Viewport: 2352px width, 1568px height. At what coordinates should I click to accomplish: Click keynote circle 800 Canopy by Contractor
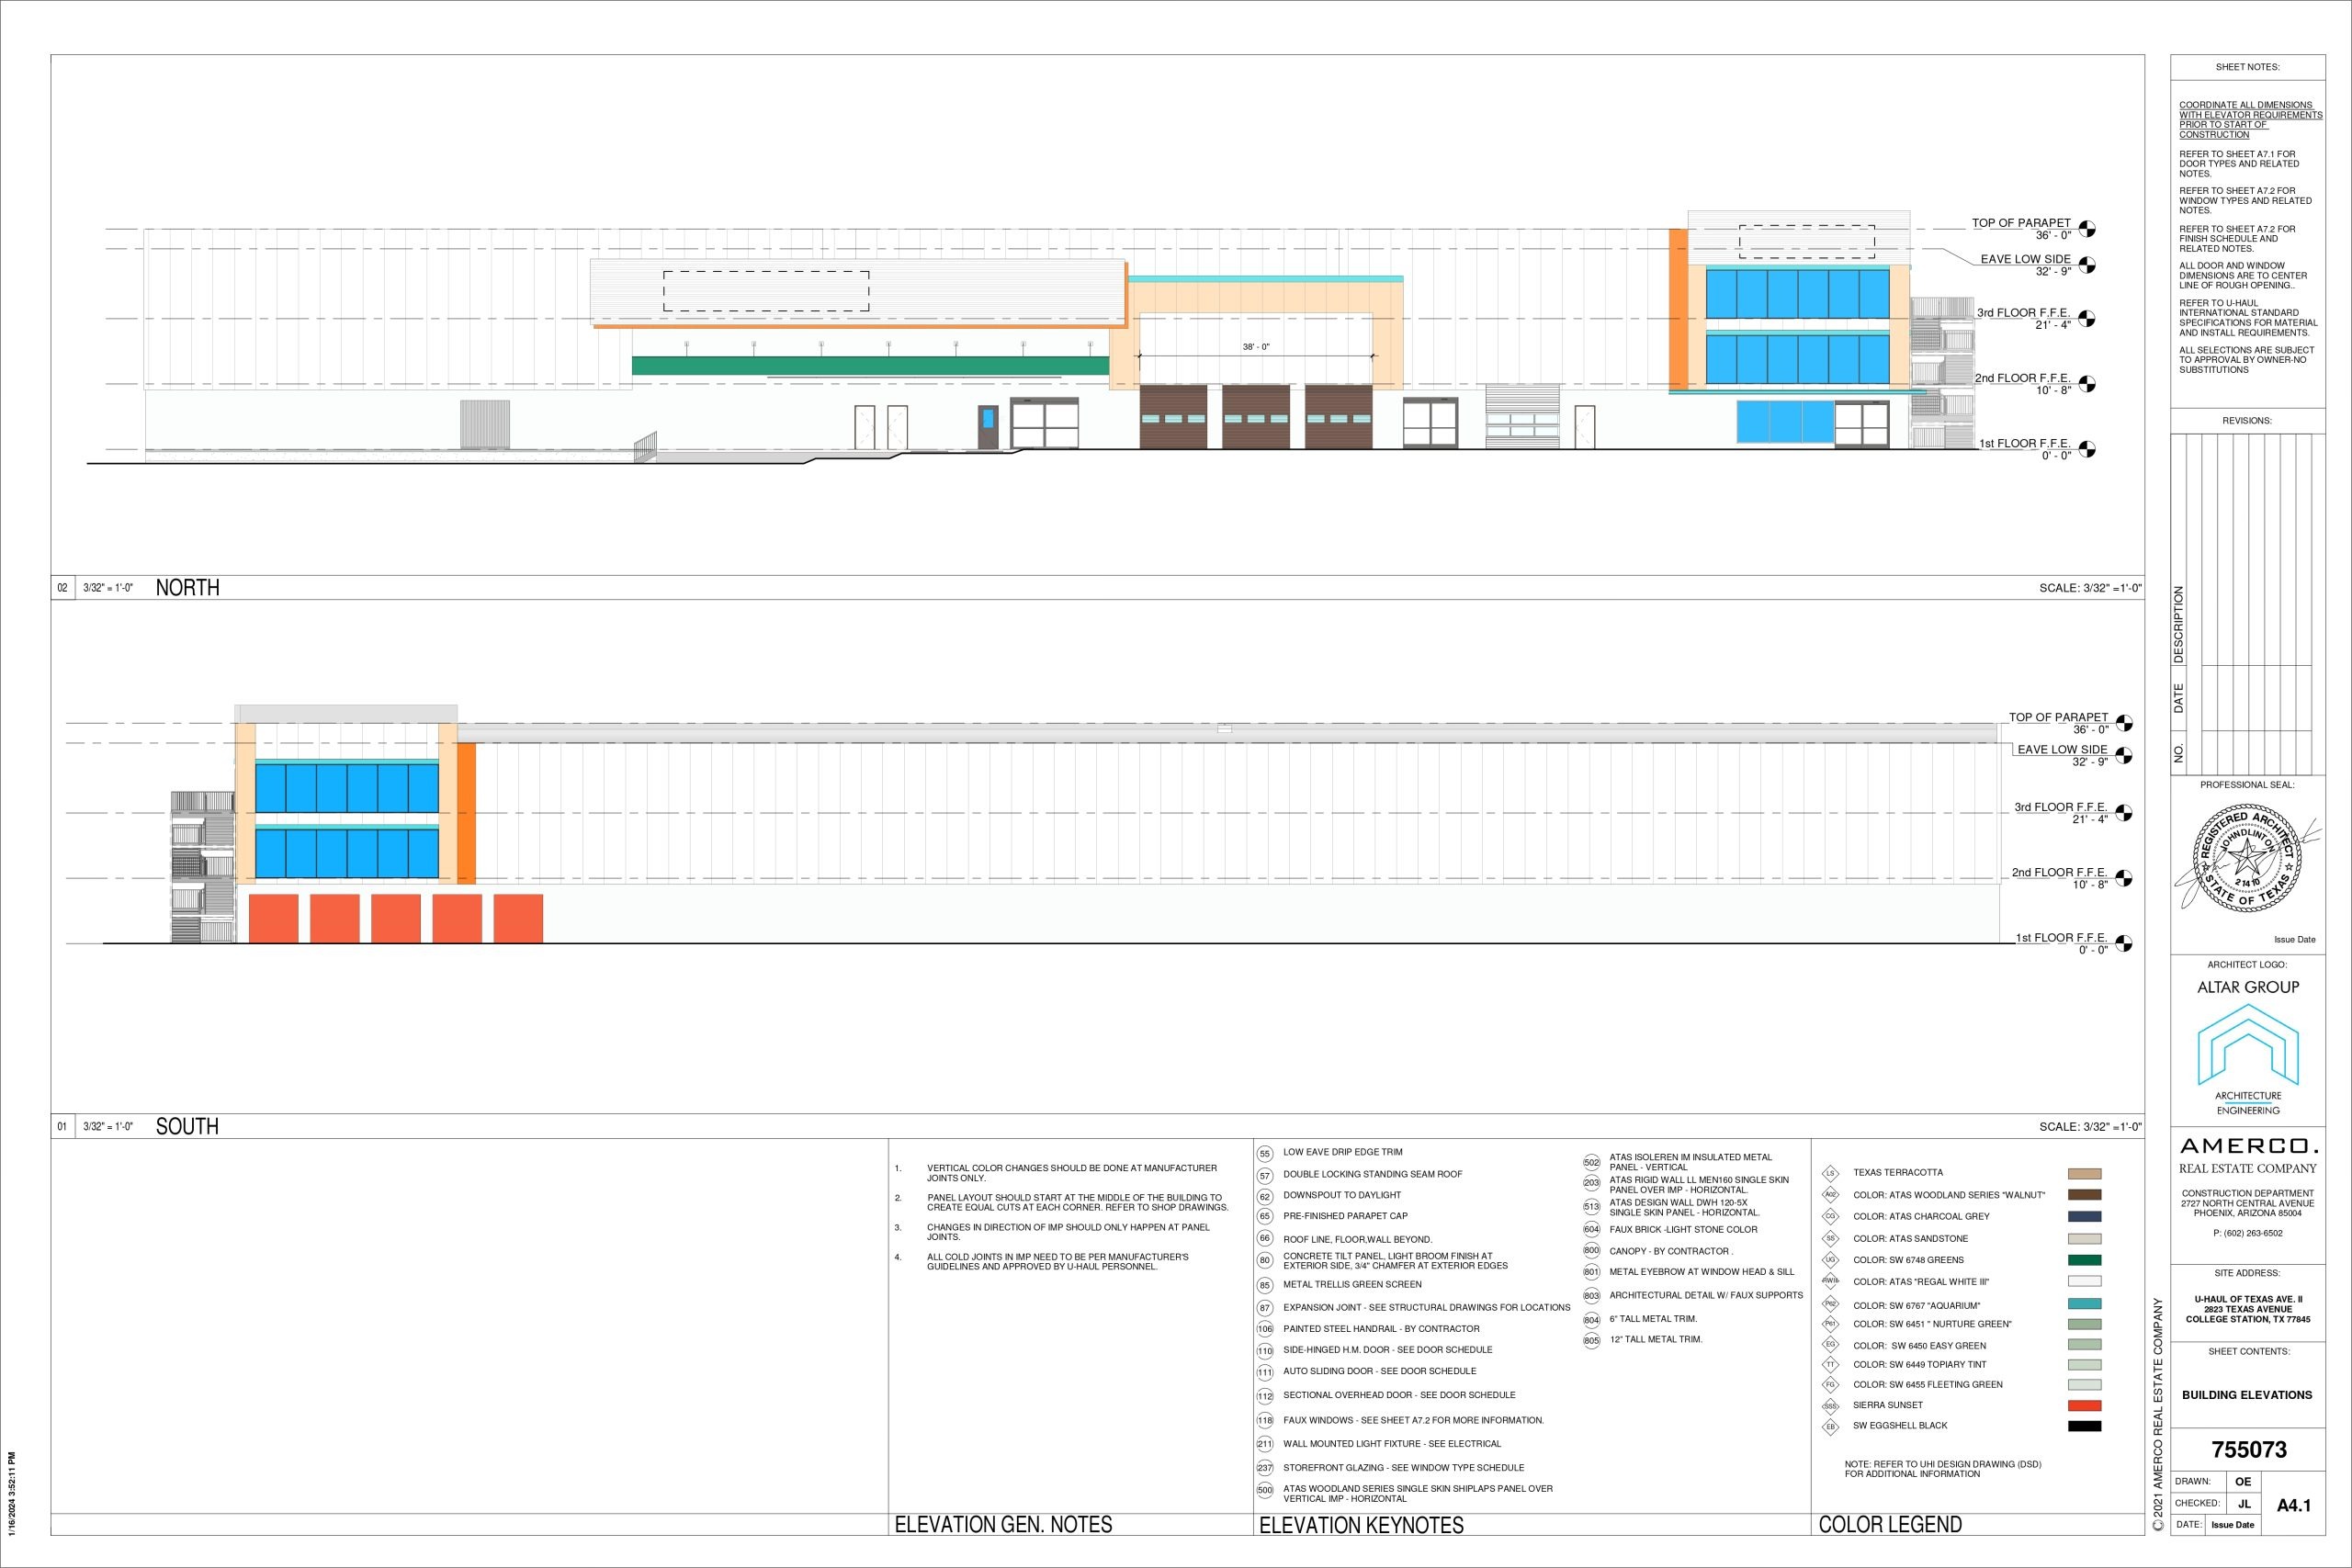tap(1591, 1251)
